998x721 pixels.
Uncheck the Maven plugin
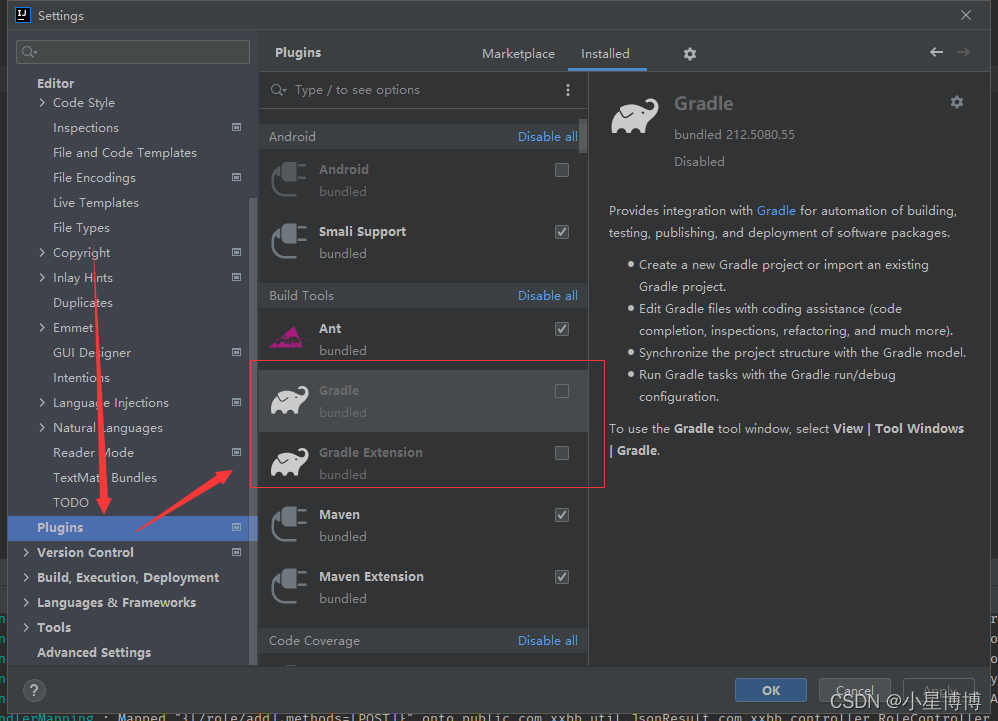click(562, 514)
